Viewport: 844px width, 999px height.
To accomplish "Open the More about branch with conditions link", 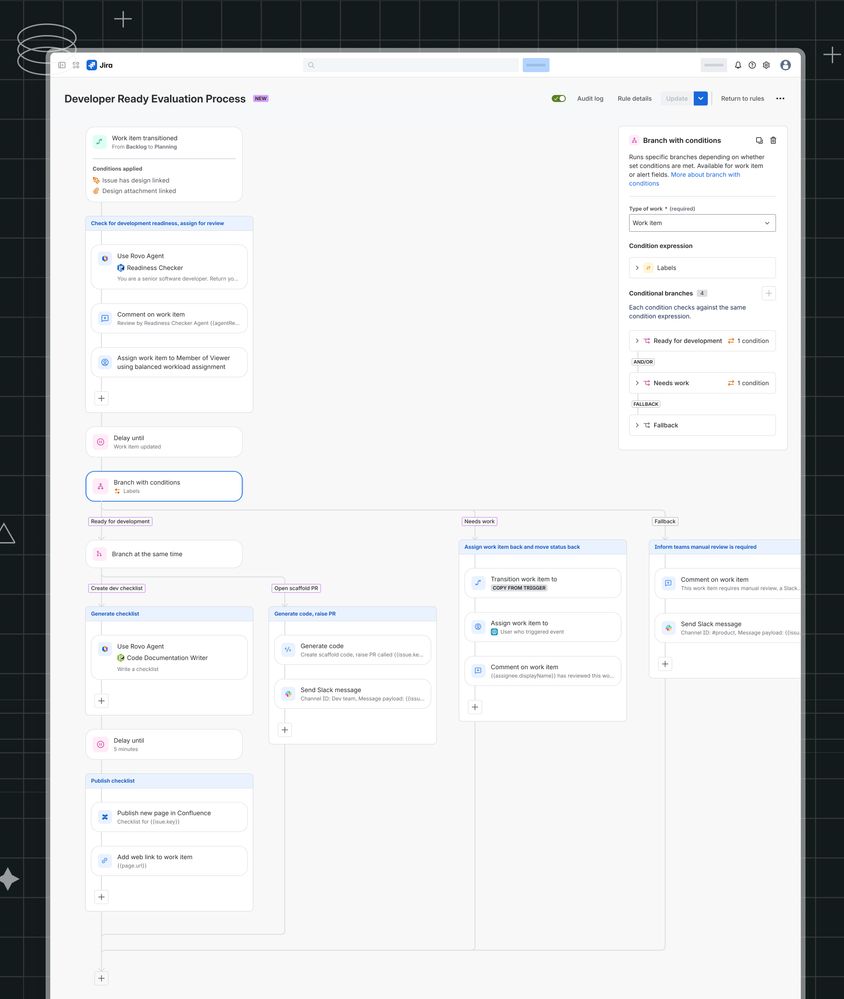I will pyautogui.click(x=705, y=175).
